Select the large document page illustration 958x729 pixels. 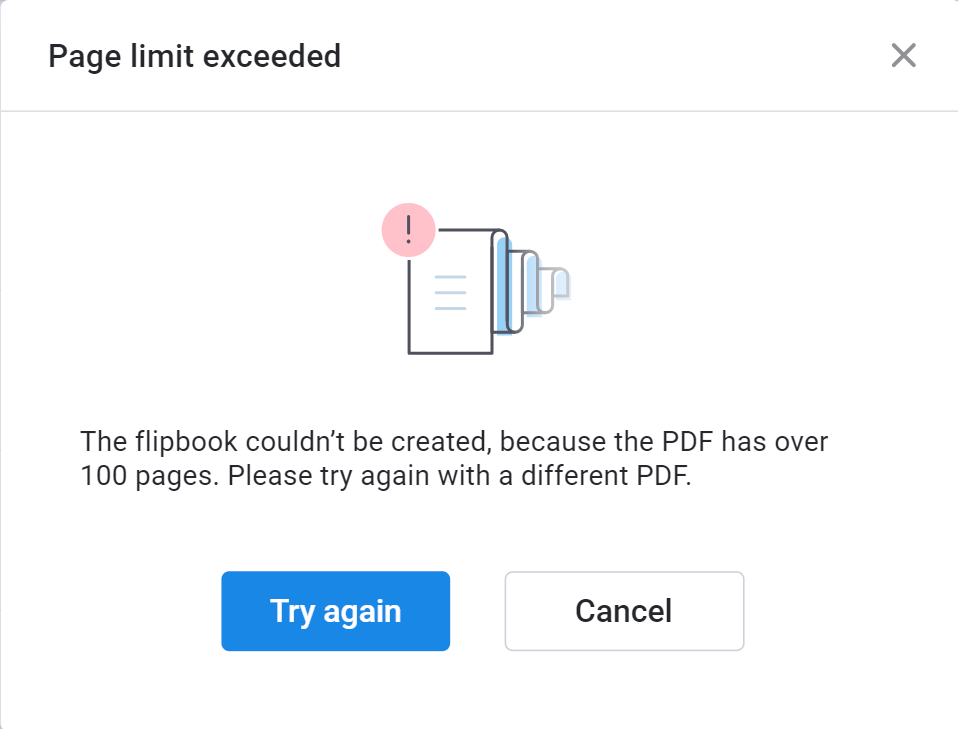[x=451, y=292]
